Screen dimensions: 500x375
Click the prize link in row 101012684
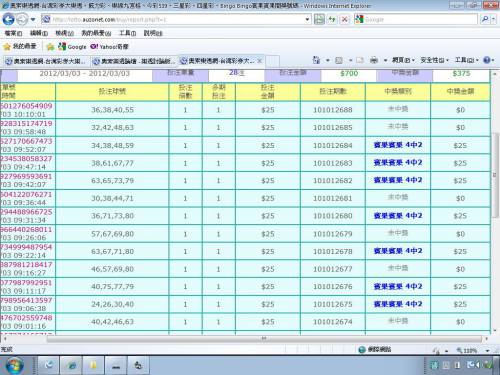398,145
